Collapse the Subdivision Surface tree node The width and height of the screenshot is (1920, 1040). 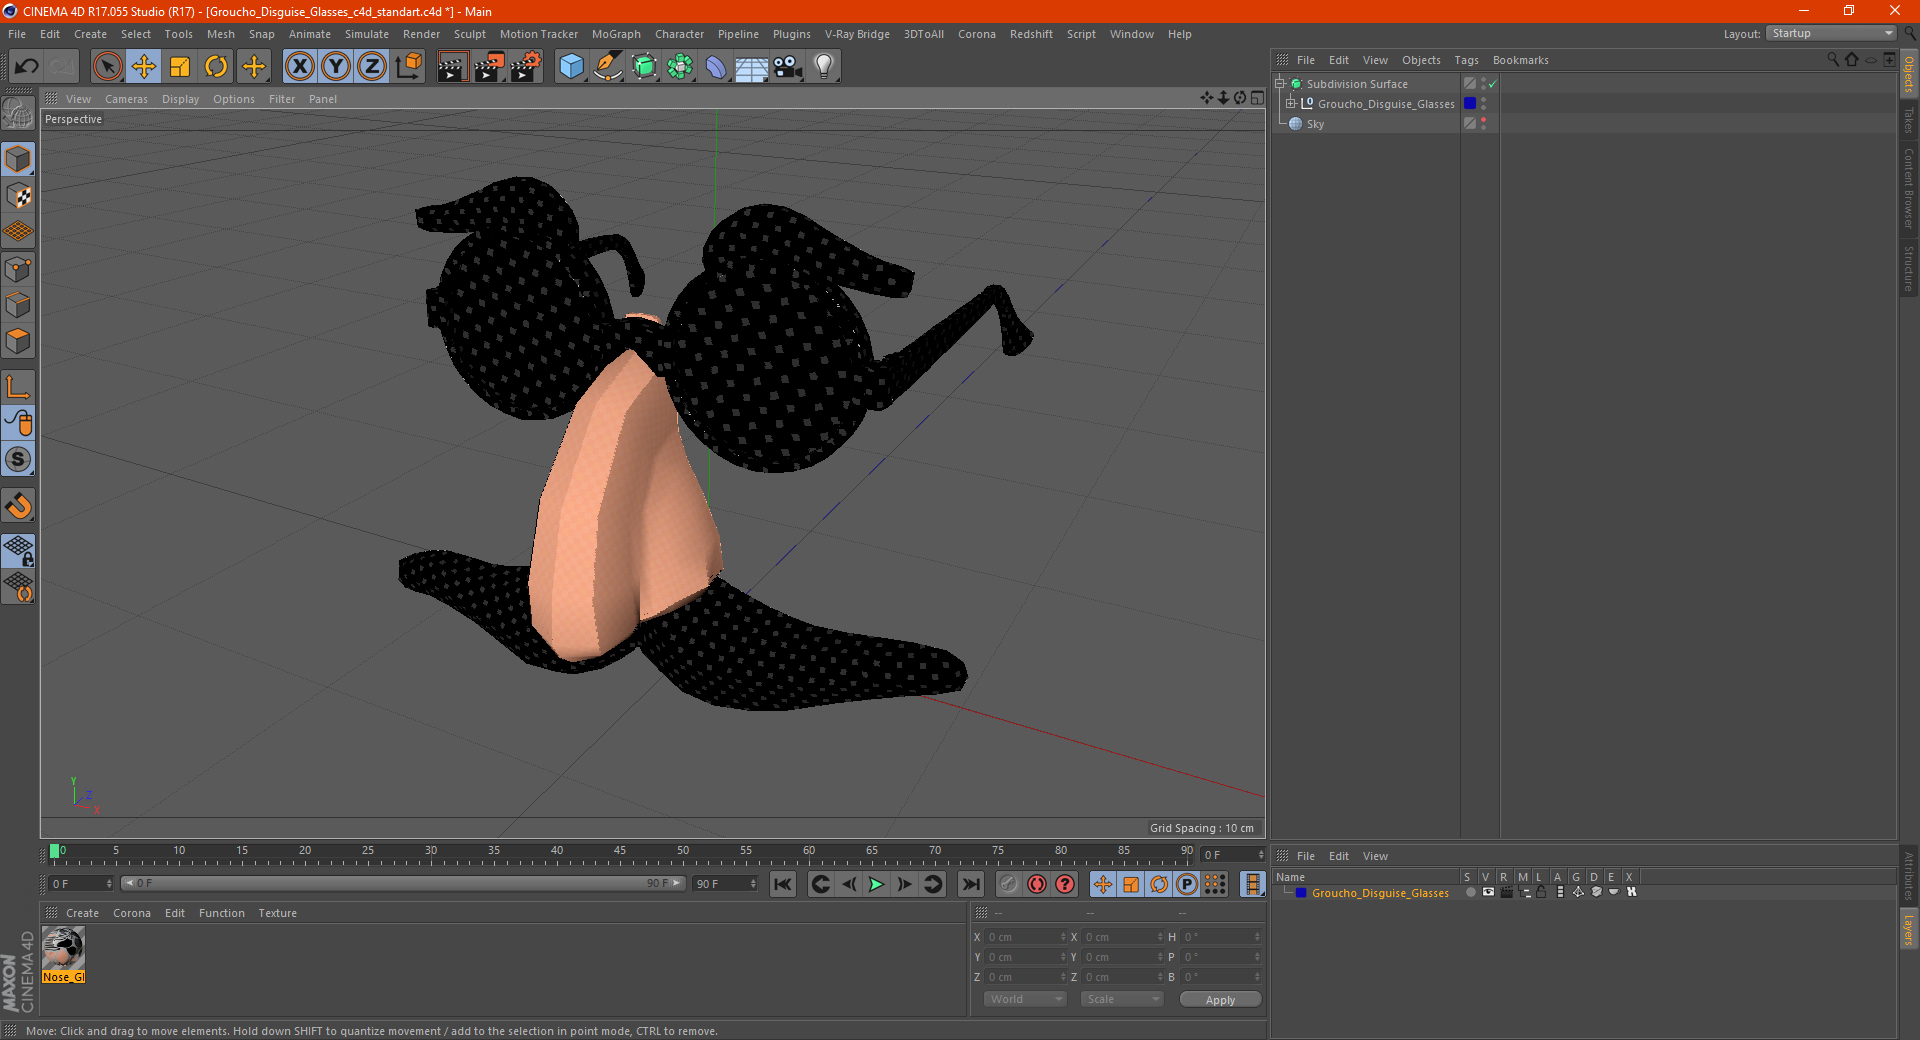click(x=1280, y=84)
